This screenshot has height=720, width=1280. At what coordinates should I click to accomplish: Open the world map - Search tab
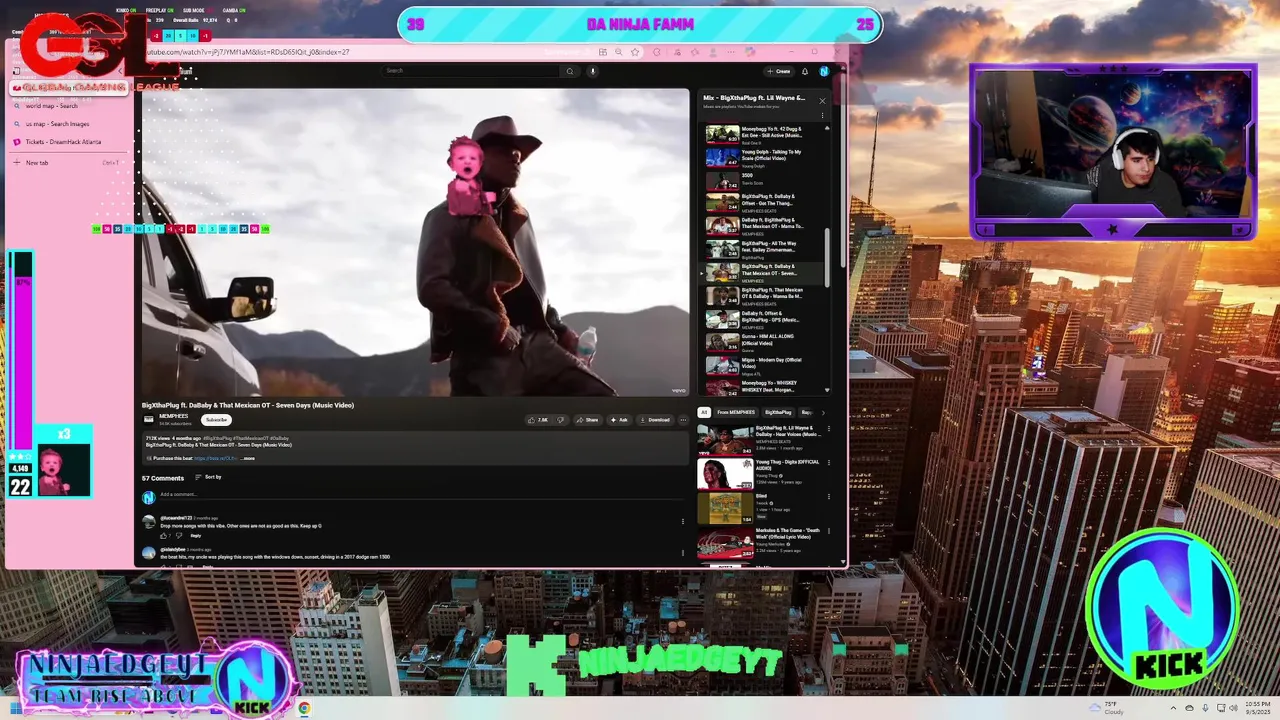click(x=68, y=106)
